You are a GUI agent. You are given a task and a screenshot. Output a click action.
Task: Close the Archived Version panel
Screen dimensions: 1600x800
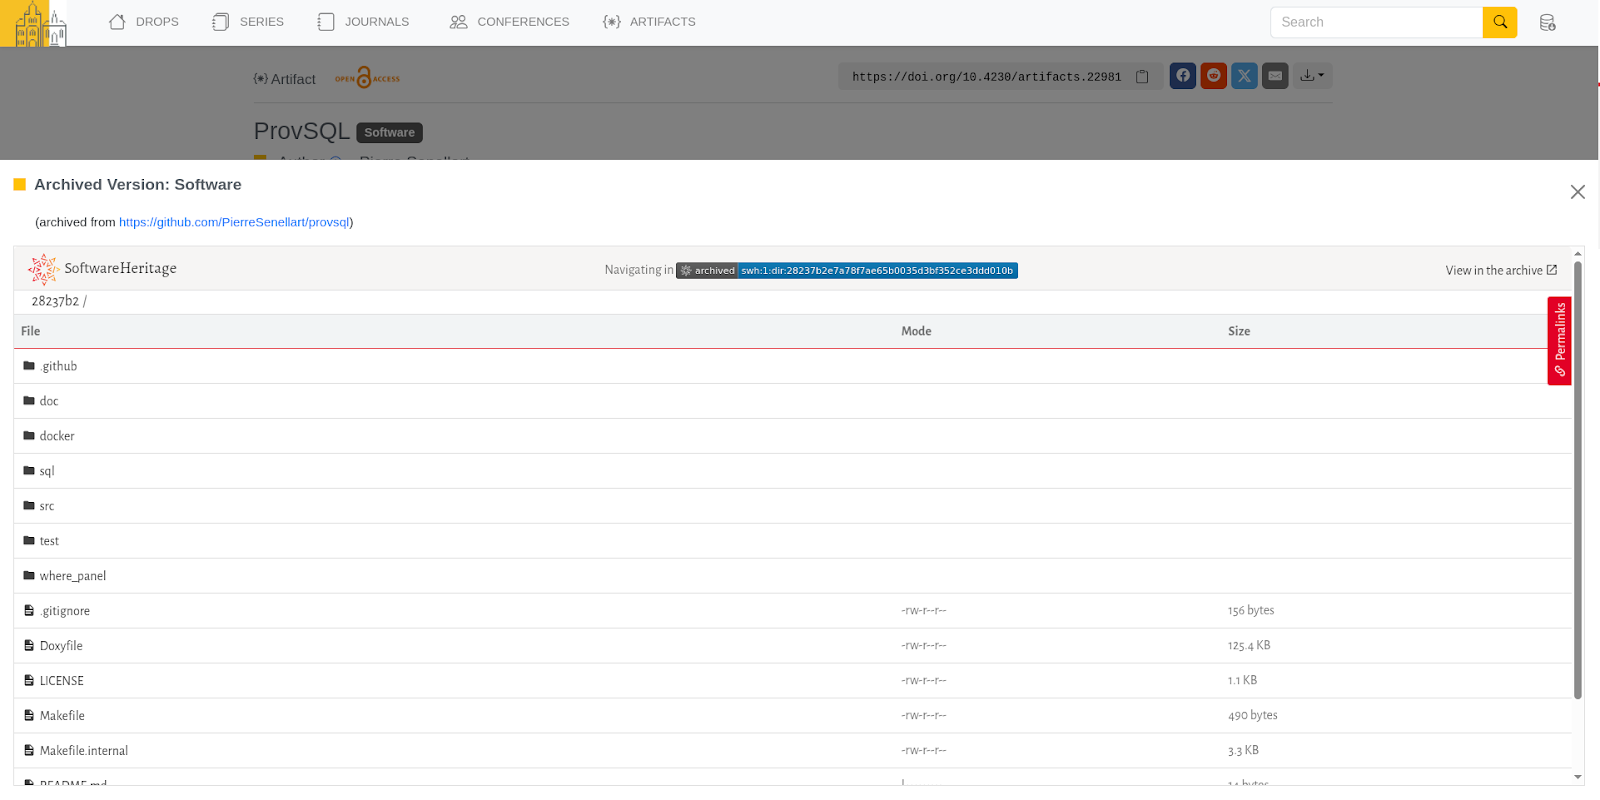click(1577, 192)
